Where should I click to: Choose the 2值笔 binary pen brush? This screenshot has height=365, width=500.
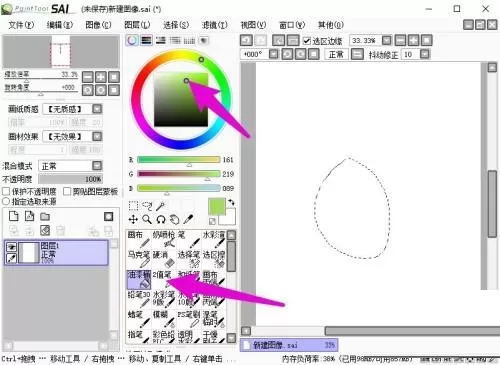coord(164,279)
